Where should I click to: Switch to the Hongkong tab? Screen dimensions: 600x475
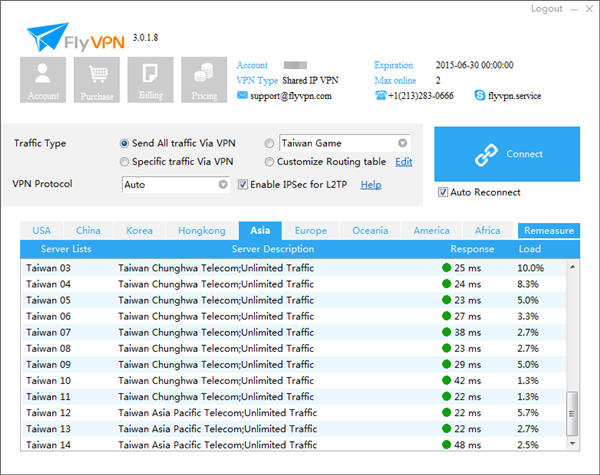202,230
